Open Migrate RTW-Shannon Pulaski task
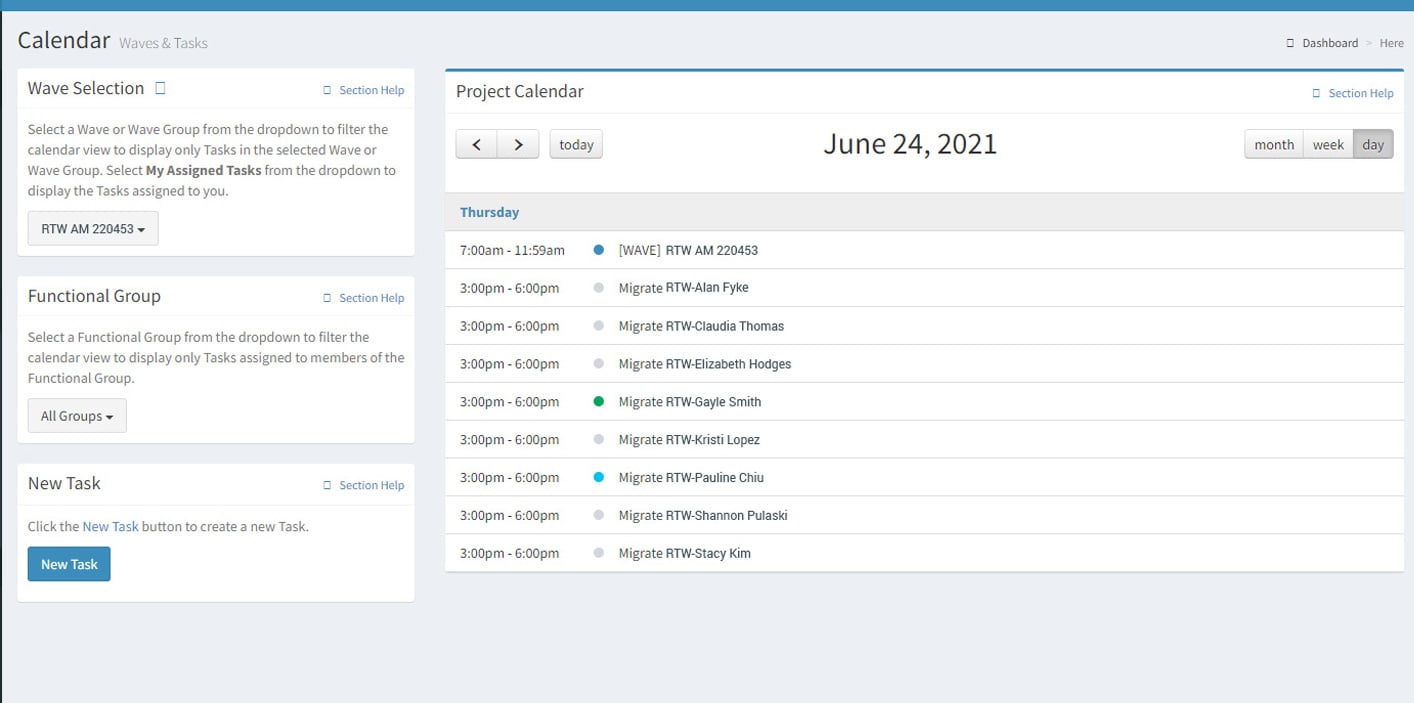 [x=703, y=516]
